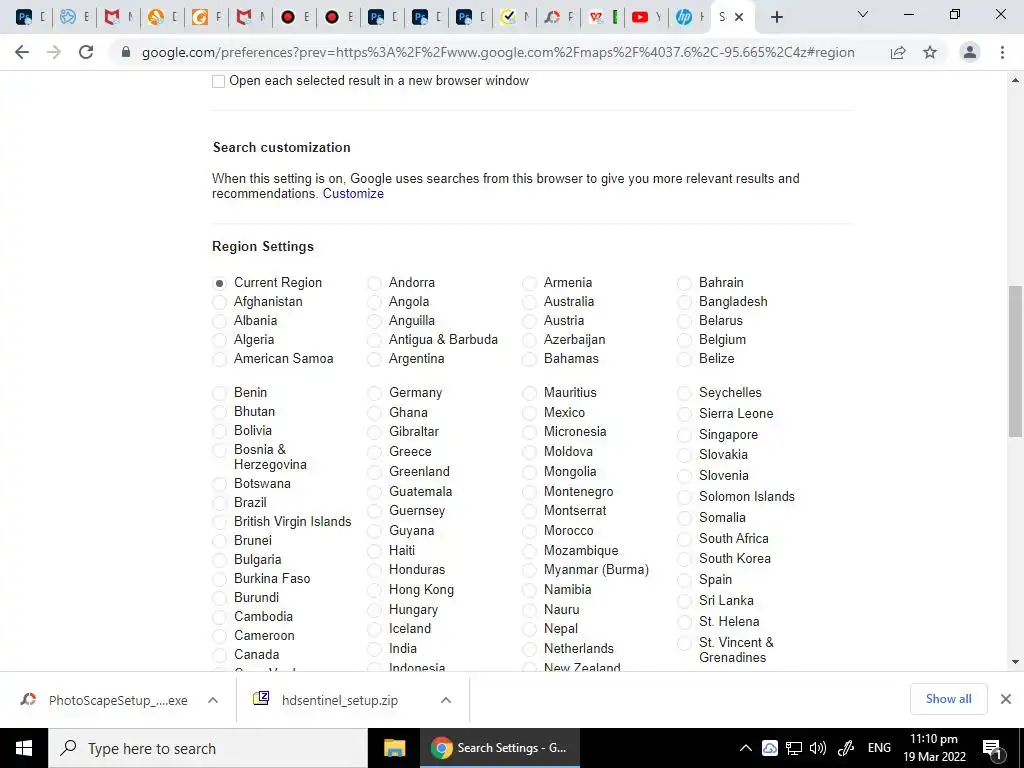
Task: Click the hdsentinel zip file icon
Action: point(261,699)
